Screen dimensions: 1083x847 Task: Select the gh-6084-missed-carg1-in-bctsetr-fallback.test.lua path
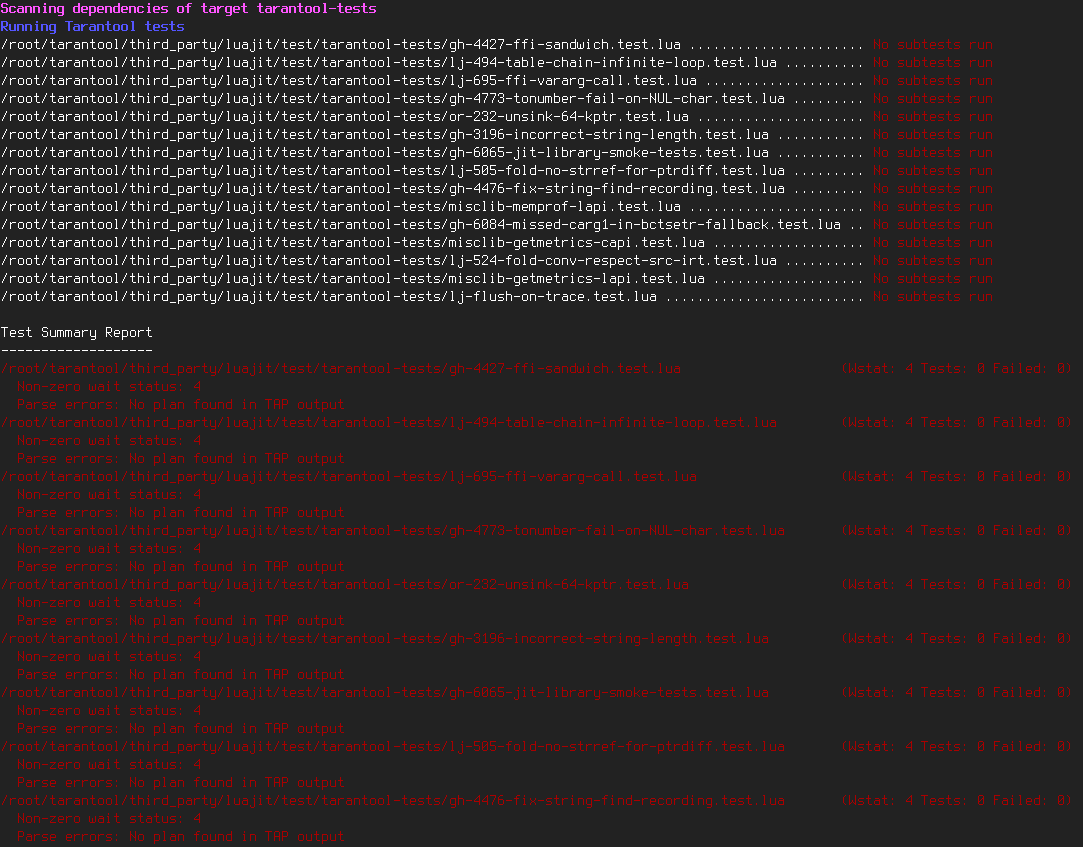pos(421,225)
